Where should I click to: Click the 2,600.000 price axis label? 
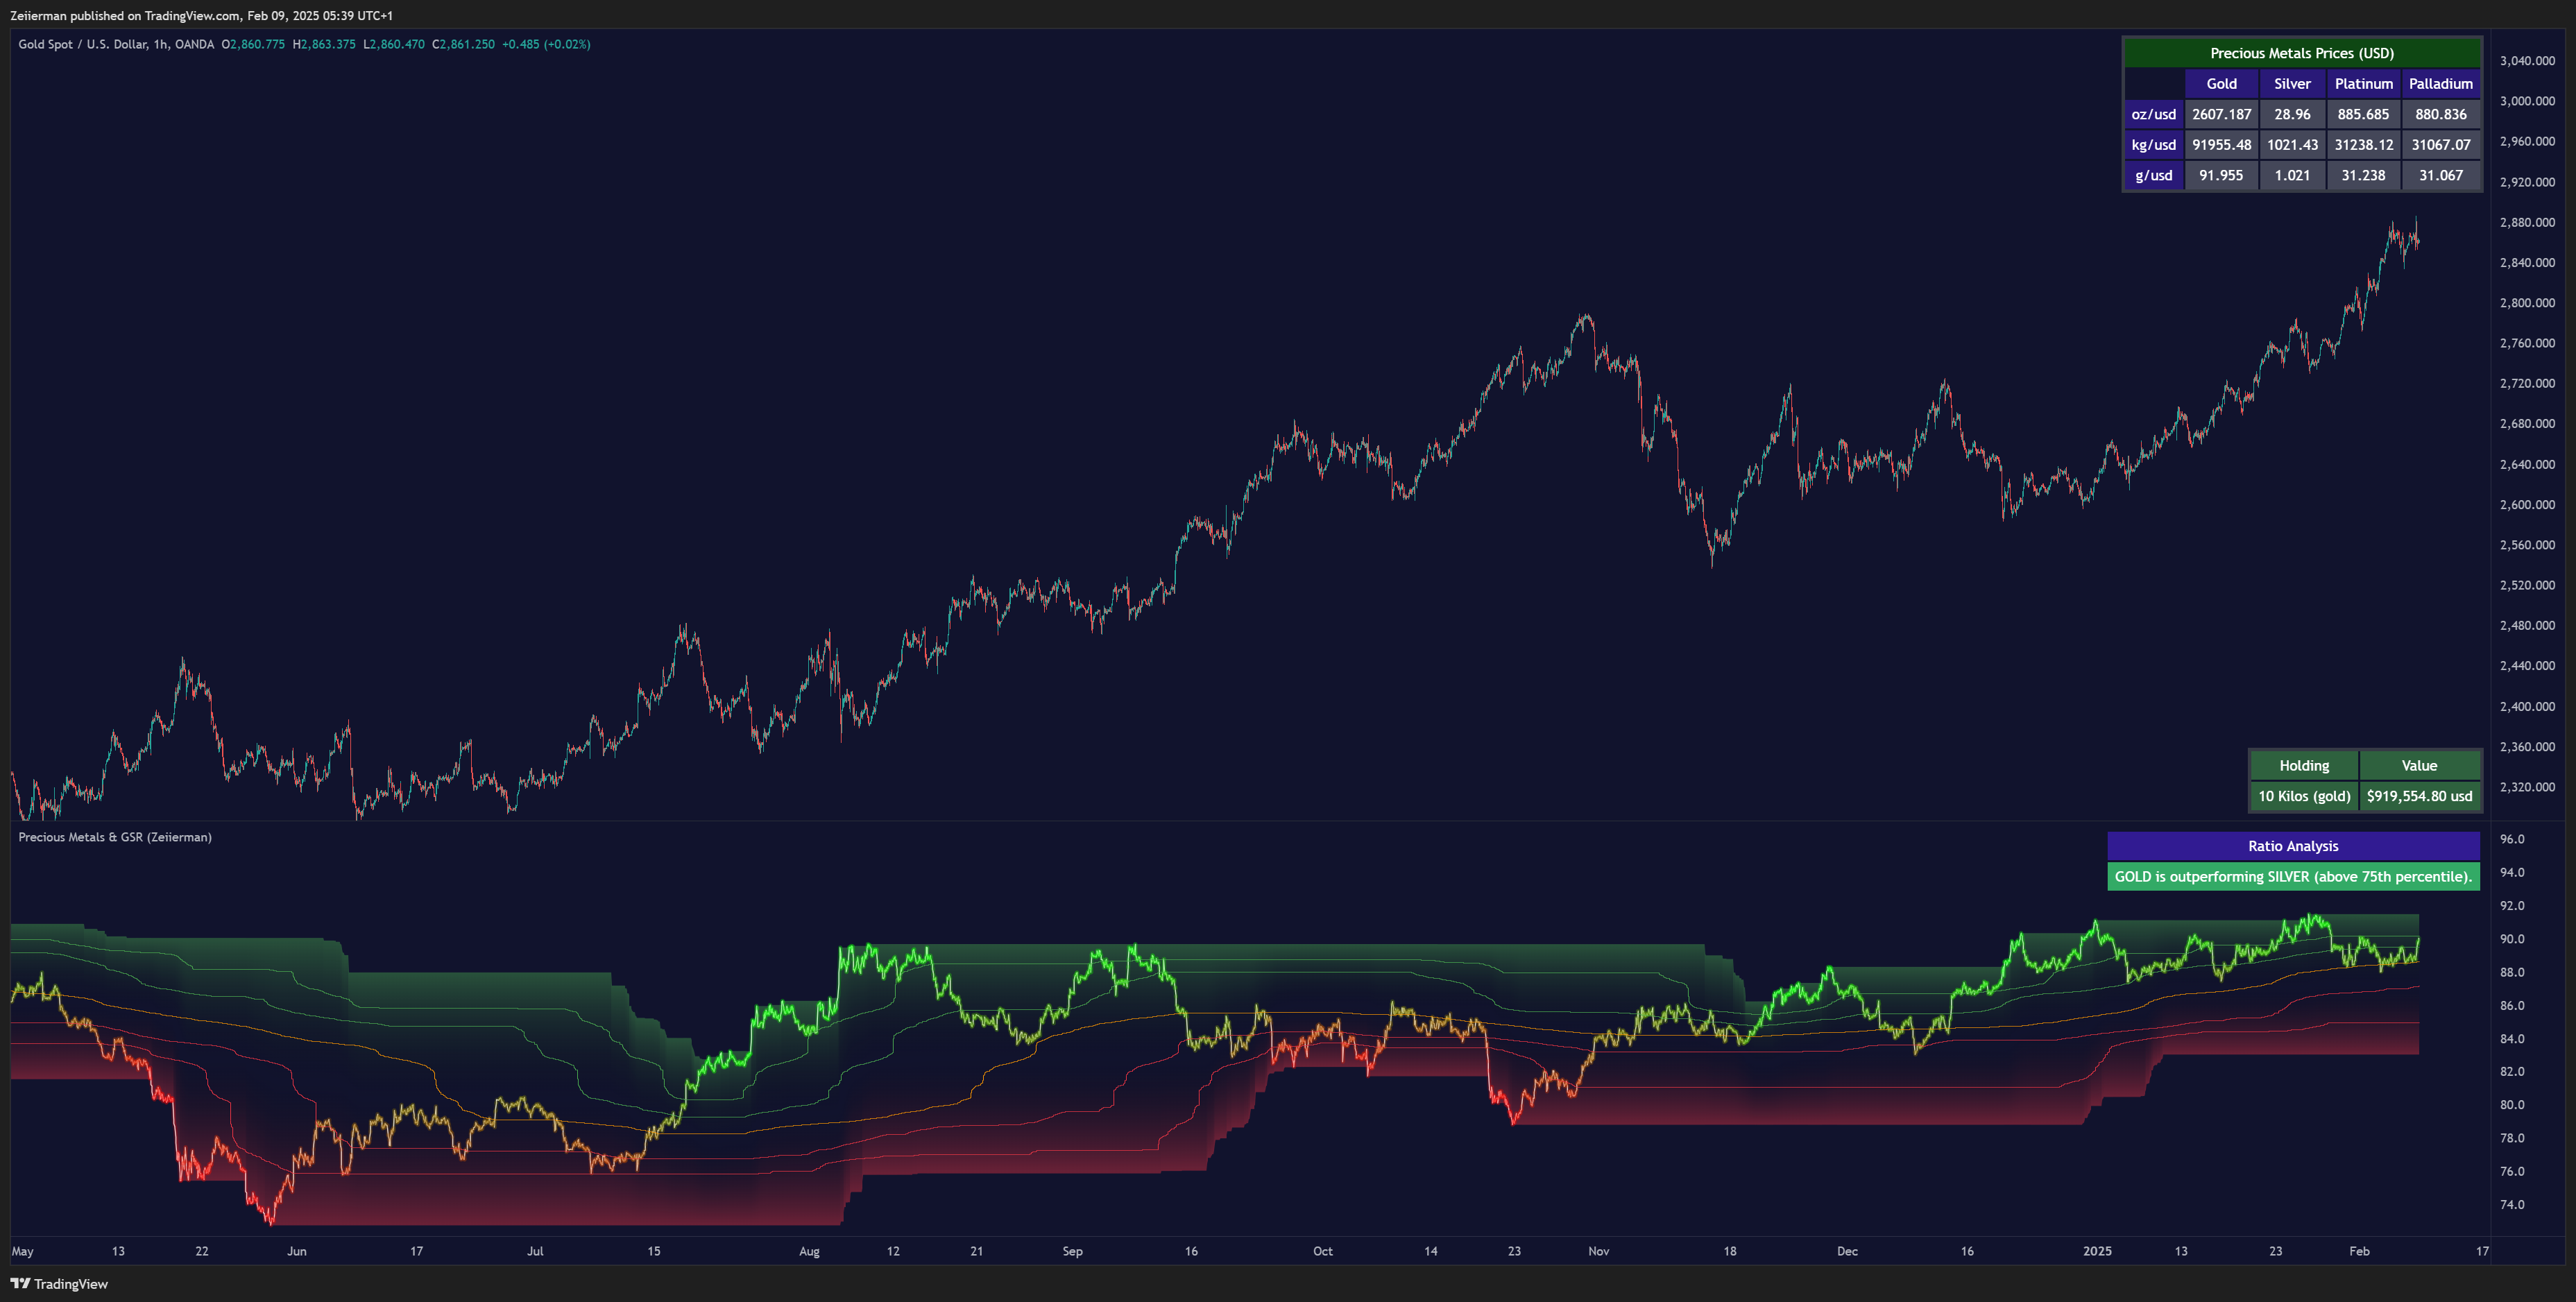point(2527,505)
